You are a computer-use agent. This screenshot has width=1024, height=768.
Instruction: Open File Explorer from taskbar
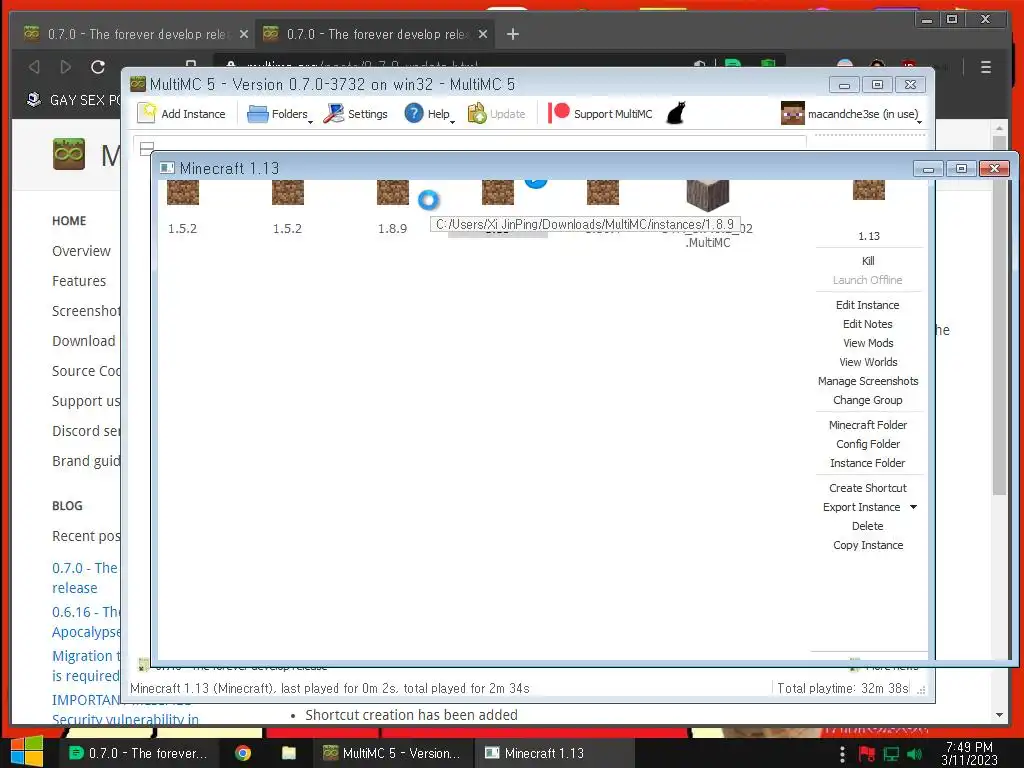coord(289,753)
